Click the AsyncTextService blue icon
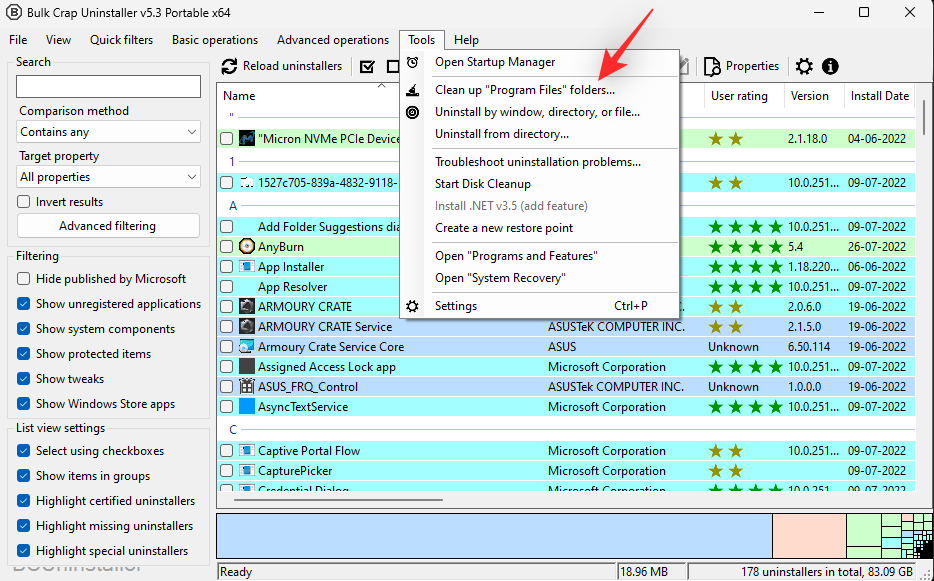 click(x=247, y=407)
